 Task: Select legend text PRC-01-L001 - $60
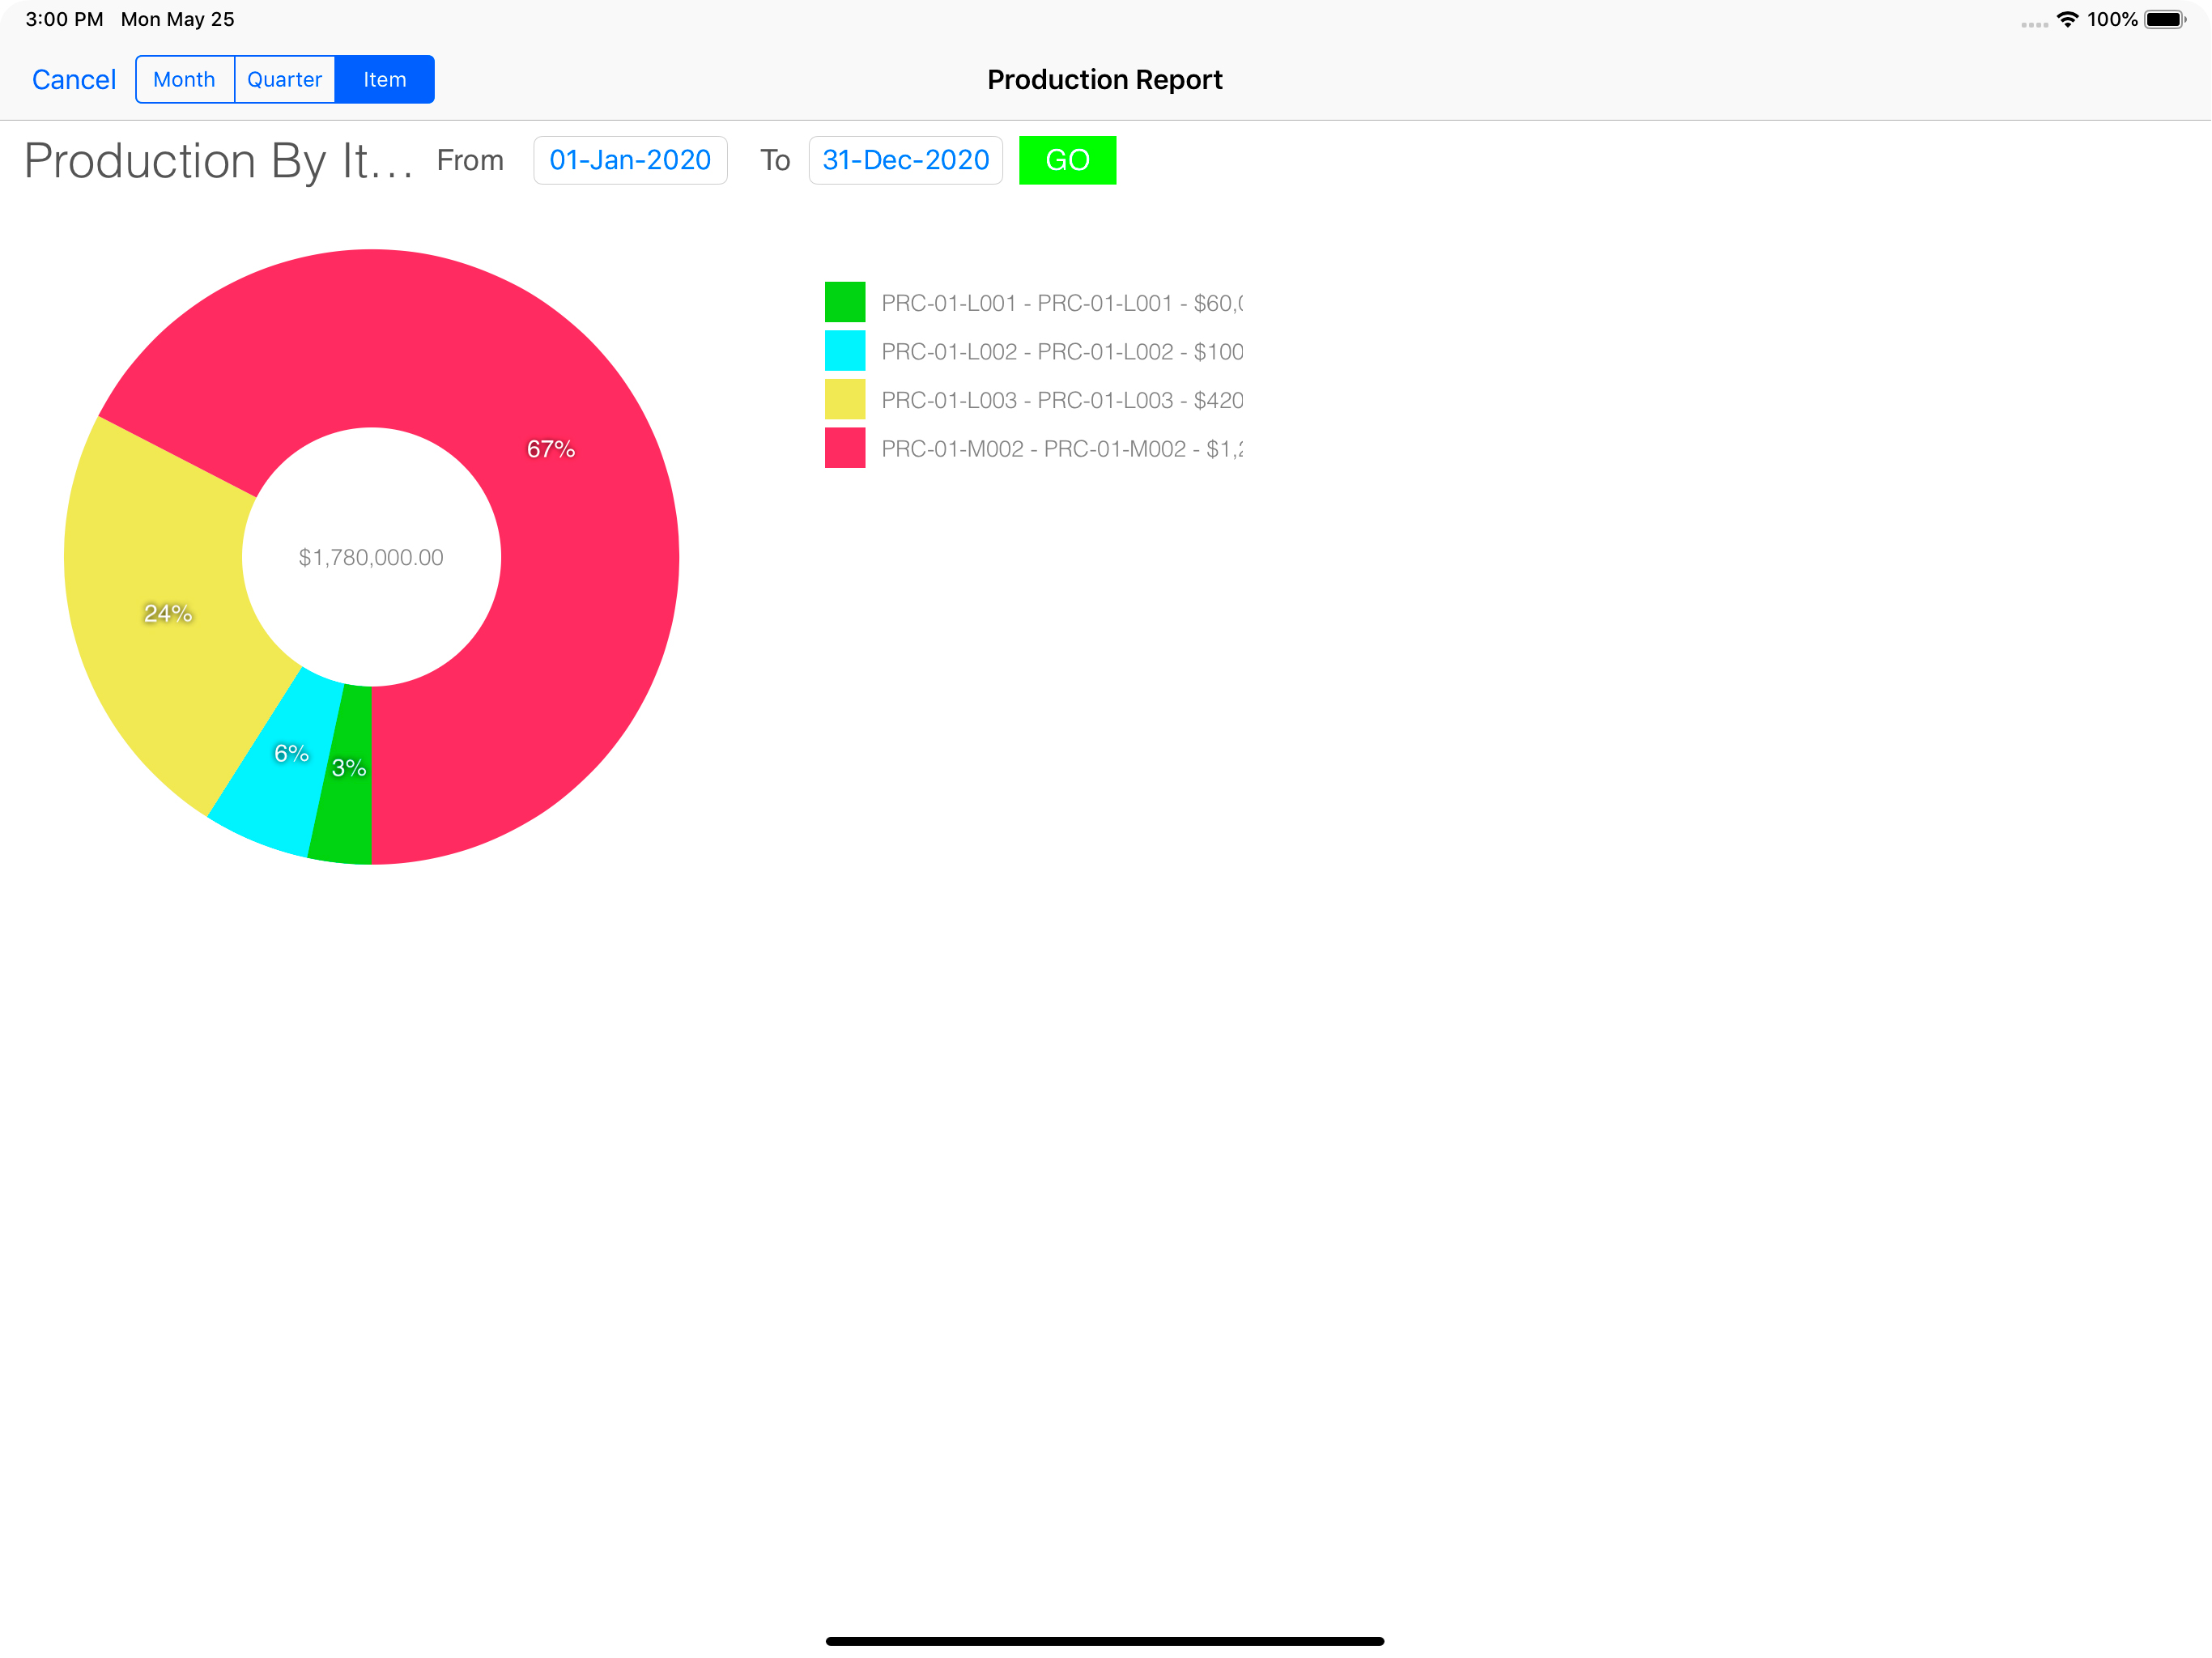[1062, 303]
